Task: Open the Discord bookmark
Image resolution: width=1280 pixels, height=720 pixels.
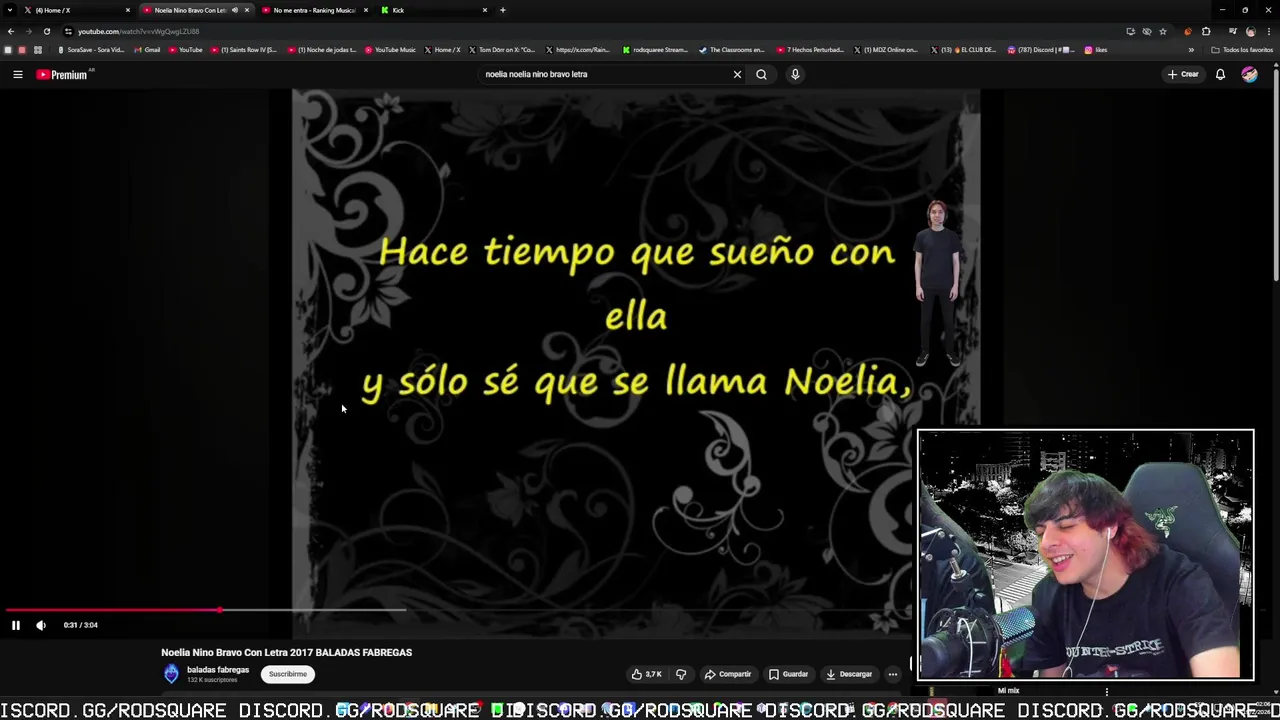Action: click(x=1041, y=50)
